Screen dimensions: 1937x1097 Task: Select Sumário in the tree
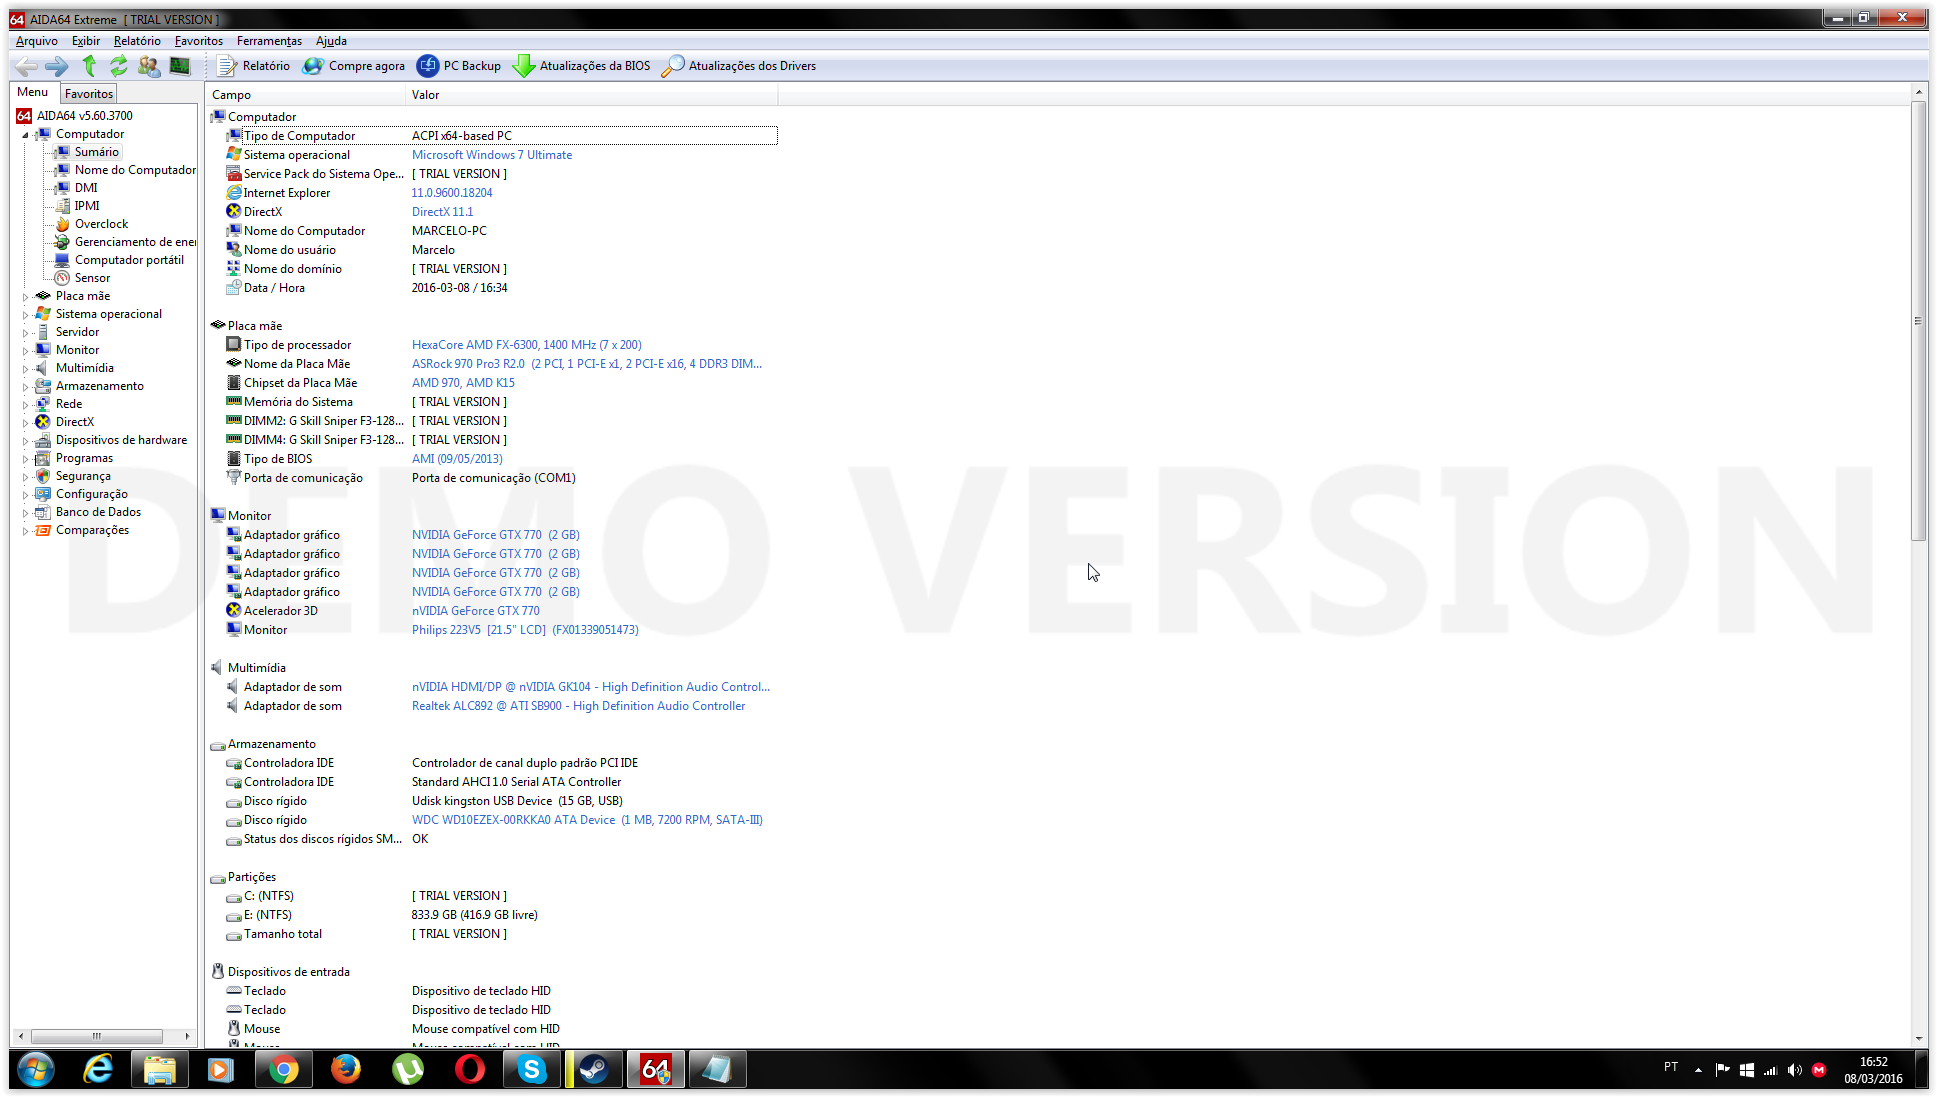point(96,152)
